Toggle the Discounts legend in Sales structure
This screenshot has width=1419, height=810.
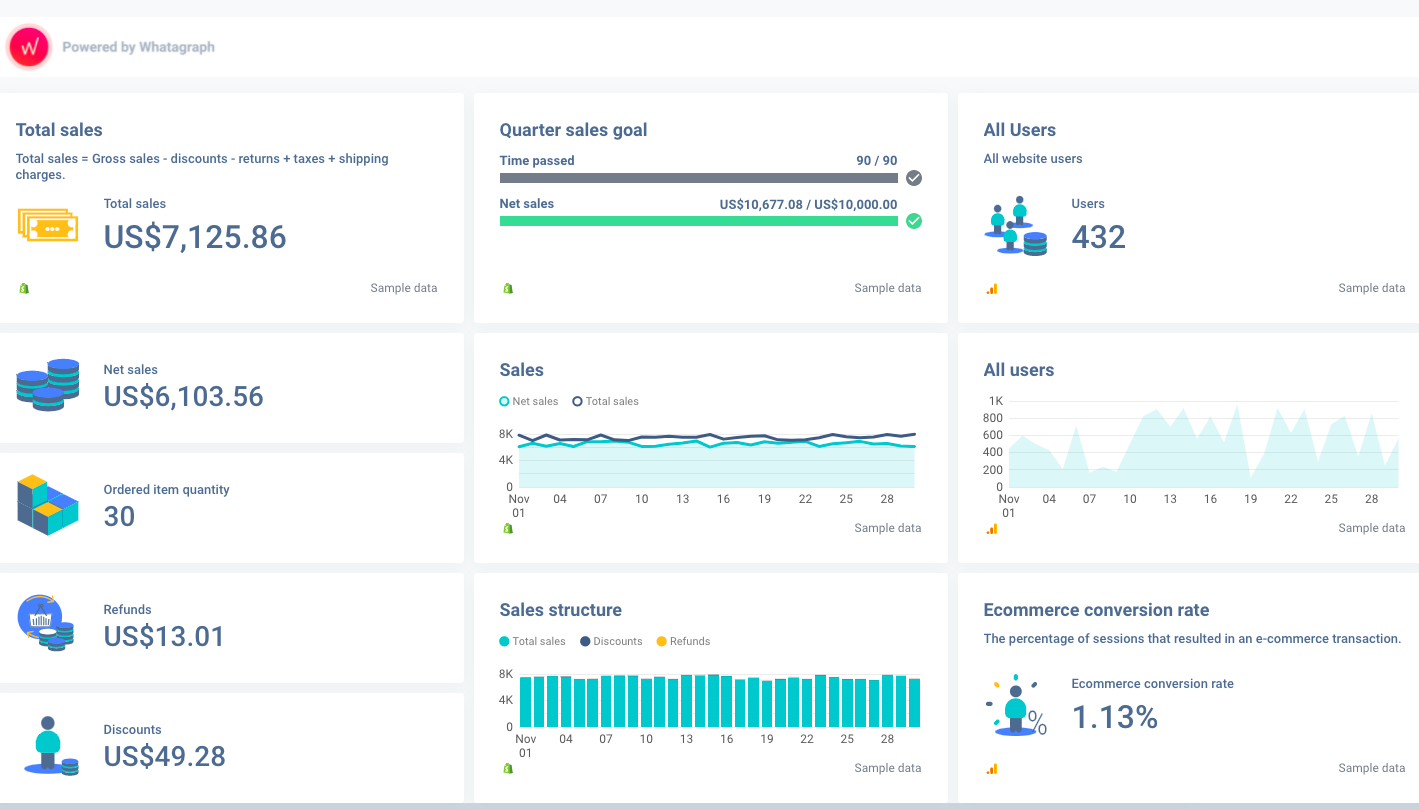click(611, 641)
